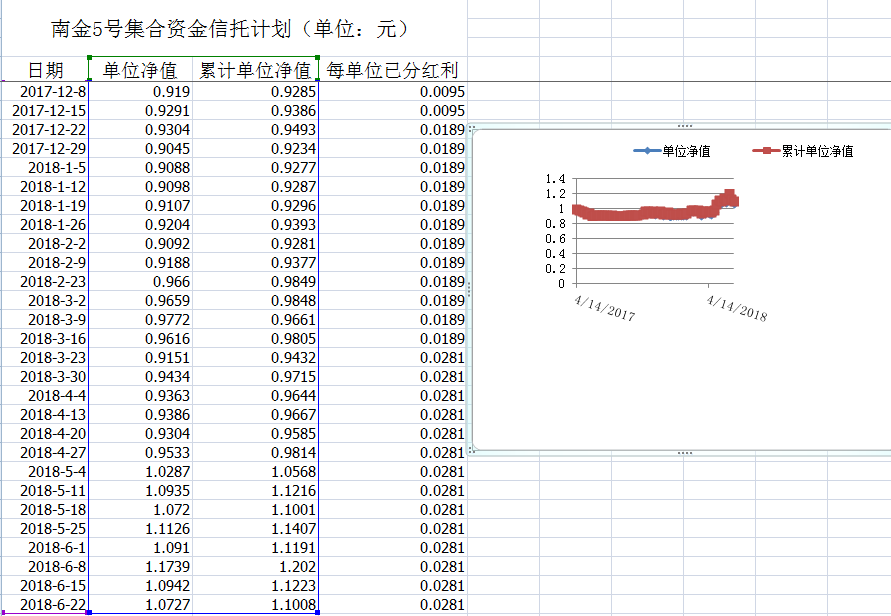Select the 4/14/2018 horizontal axis label

point(737,307)
